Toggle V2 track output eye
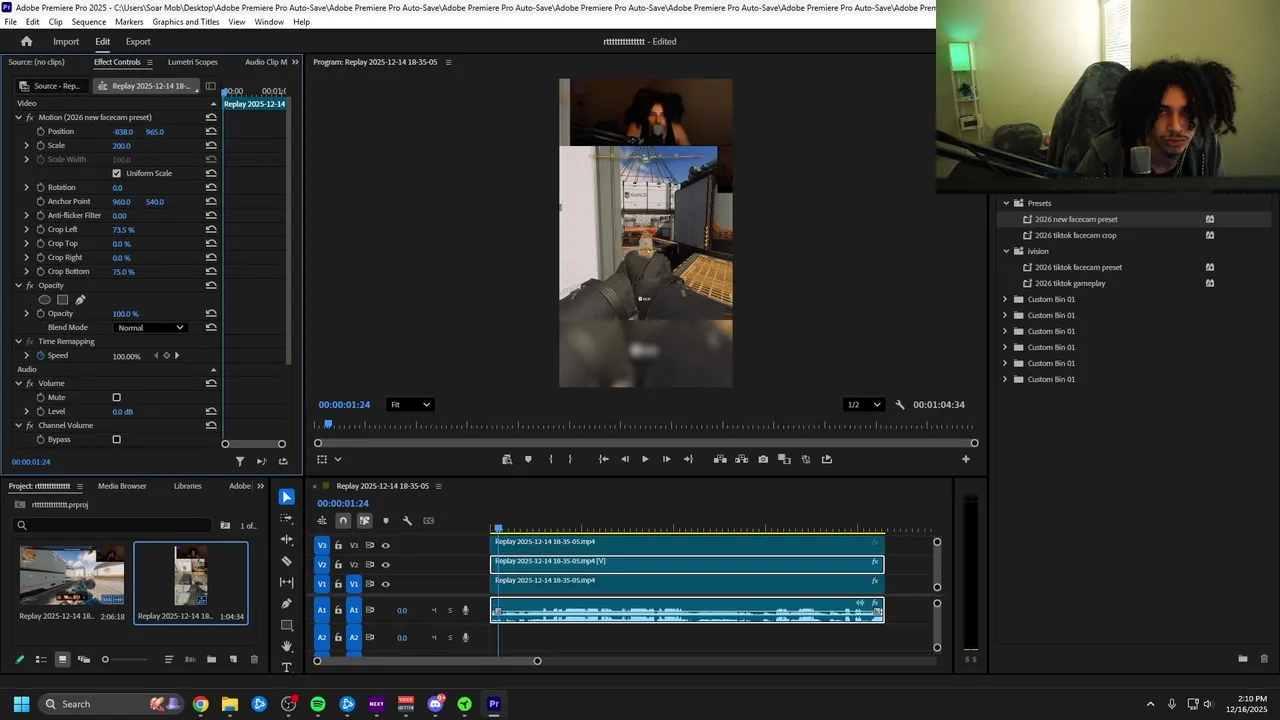Viewport: 1280px width, 720px height. pos(385,565)
